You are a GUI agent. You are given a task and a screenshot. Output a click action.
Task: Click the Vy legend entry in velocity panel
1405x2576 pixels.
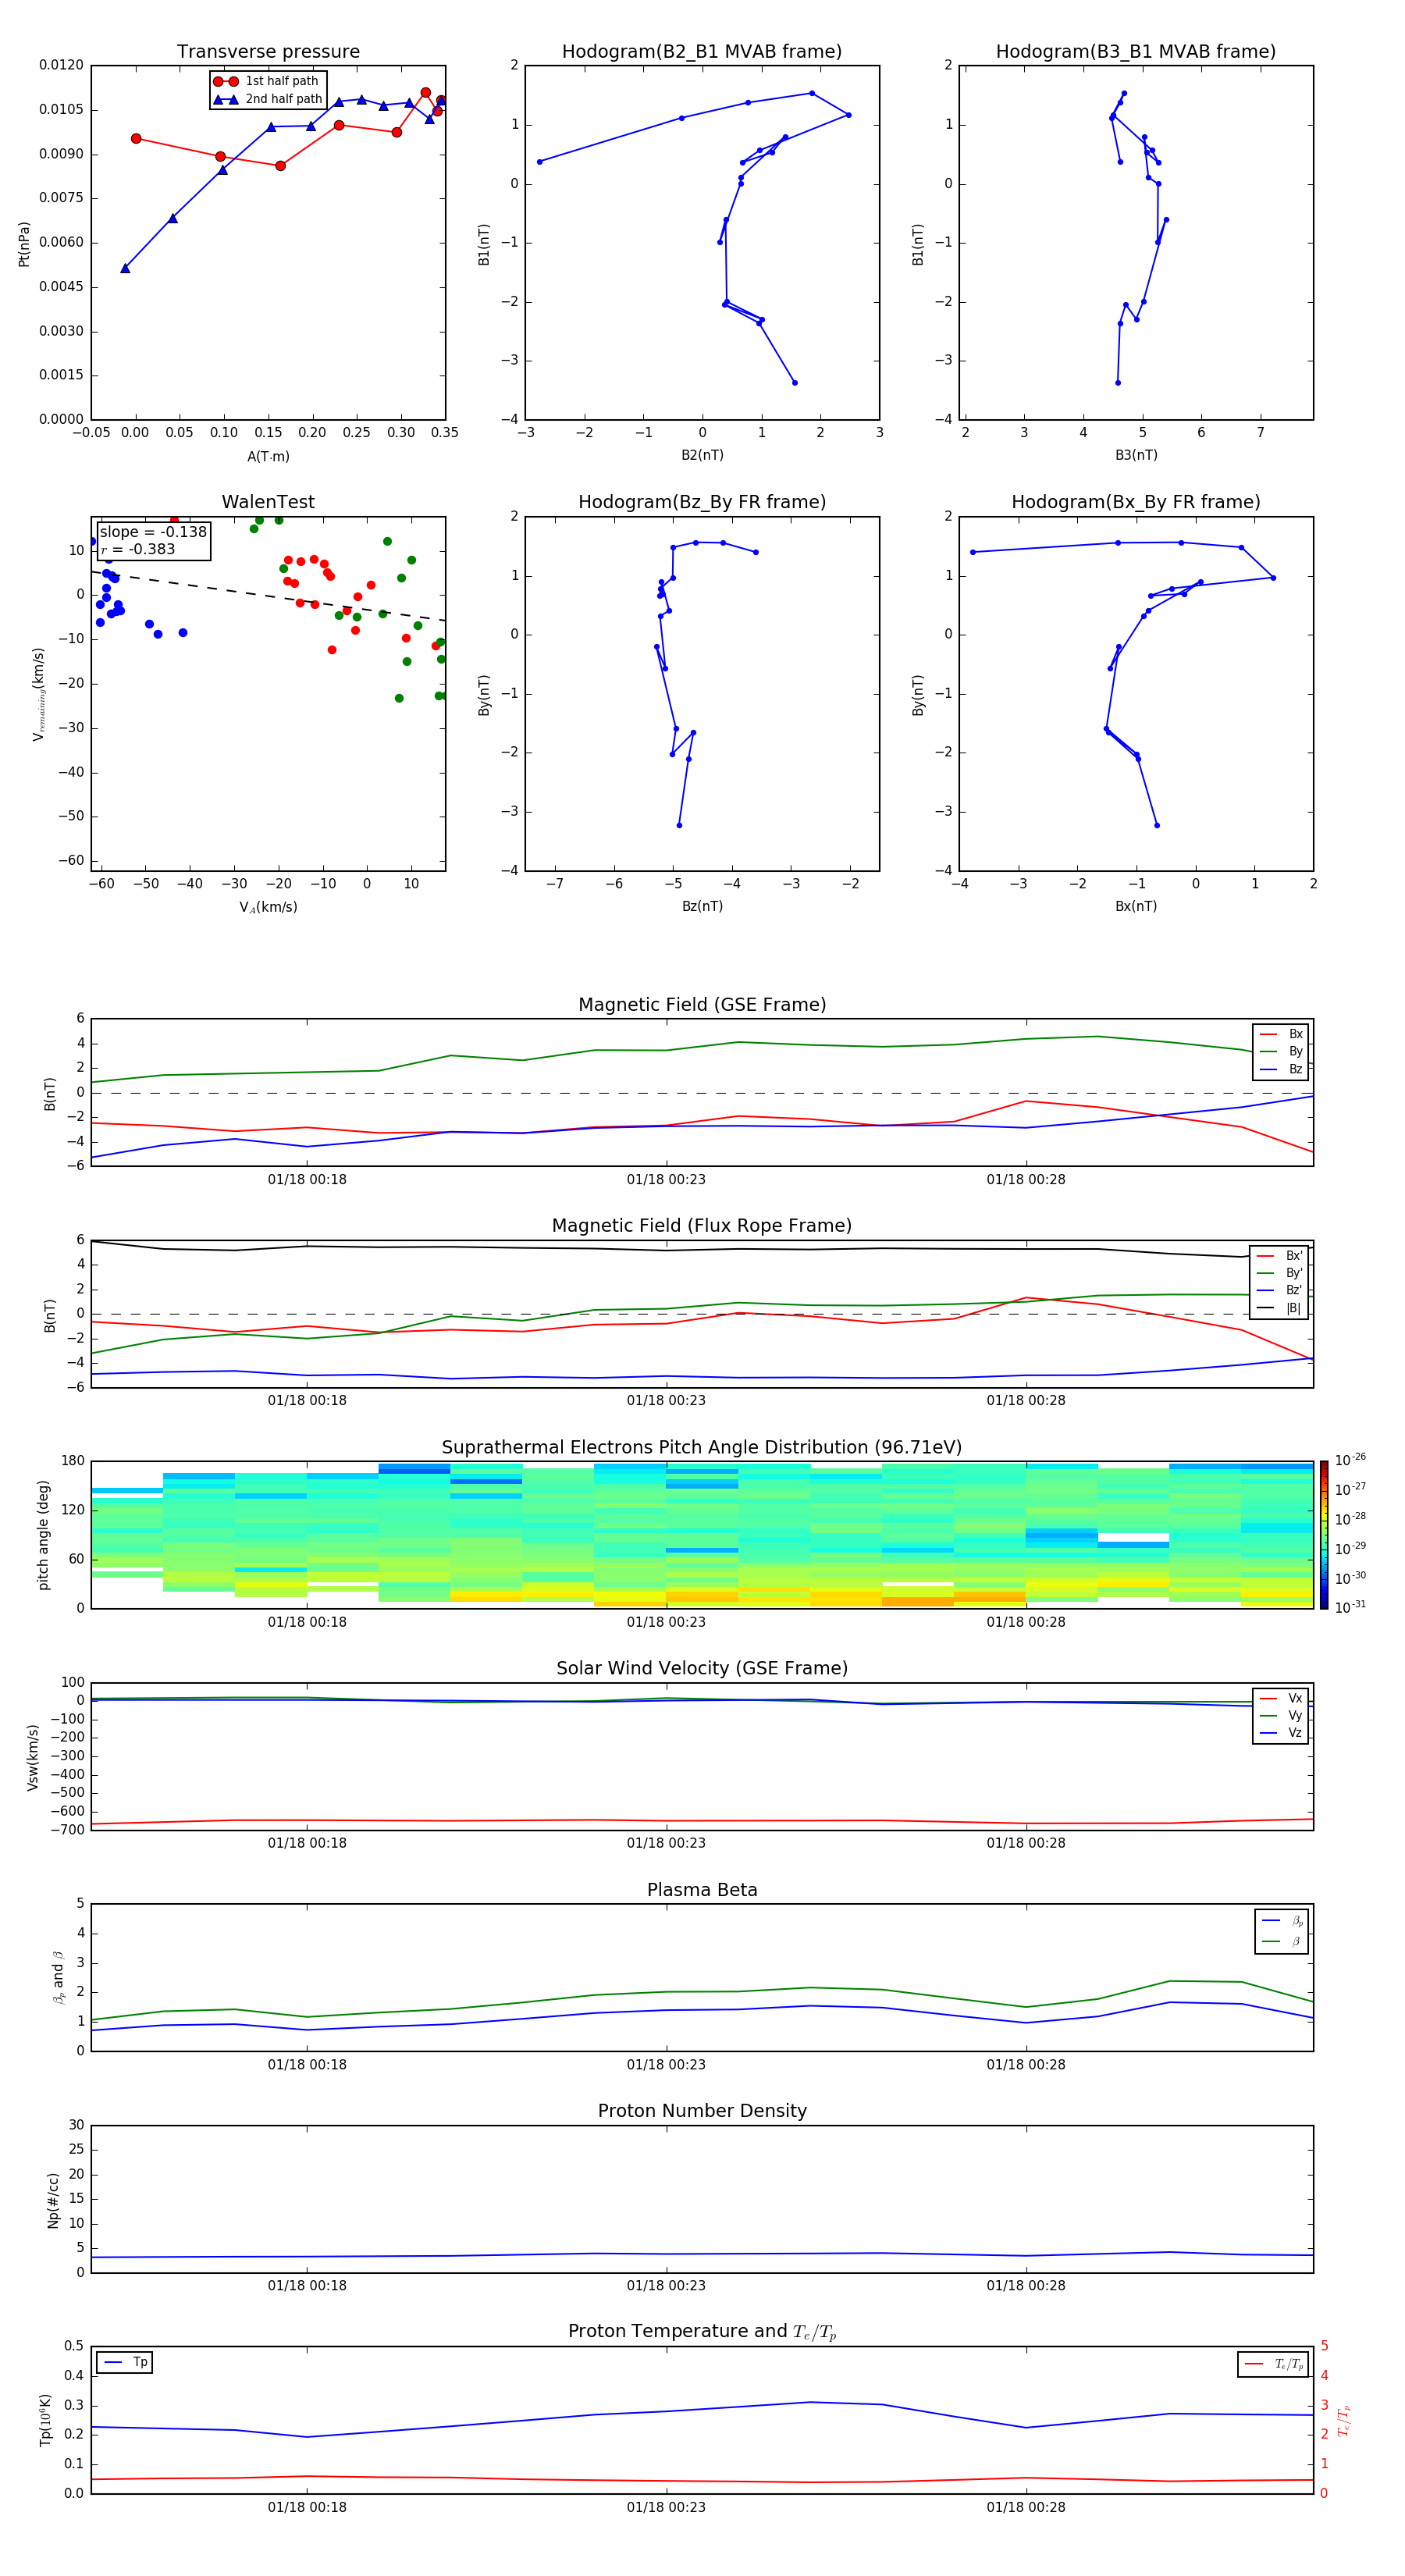pyautogui.click(x=1281, y=1715)
